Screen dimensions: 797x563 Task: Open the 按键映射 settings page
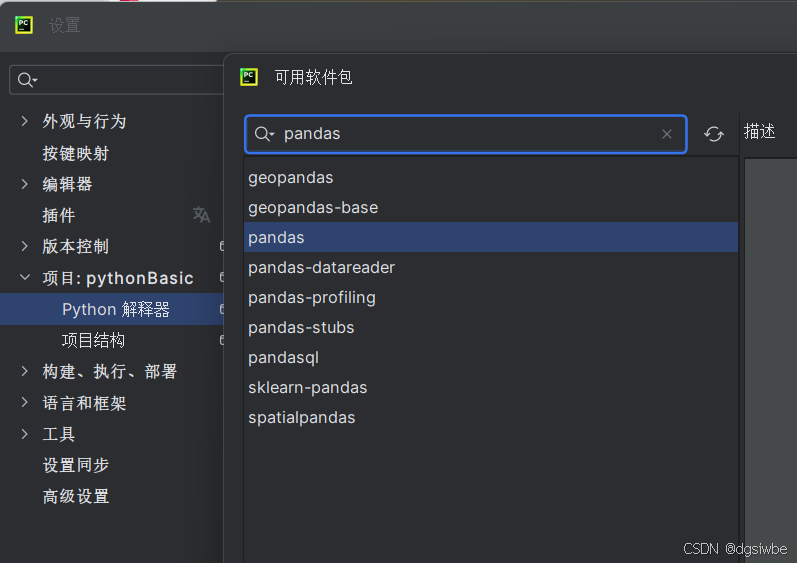point(76,153)
